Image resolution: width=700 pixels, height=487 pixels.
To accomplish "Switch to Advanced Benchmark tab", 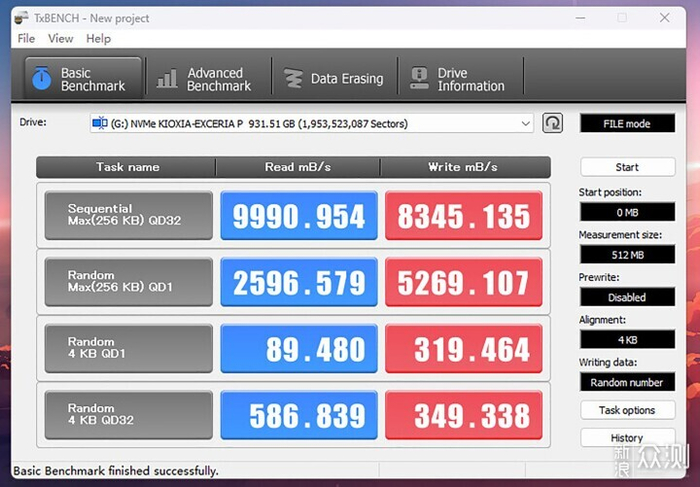I will (208, 79).
